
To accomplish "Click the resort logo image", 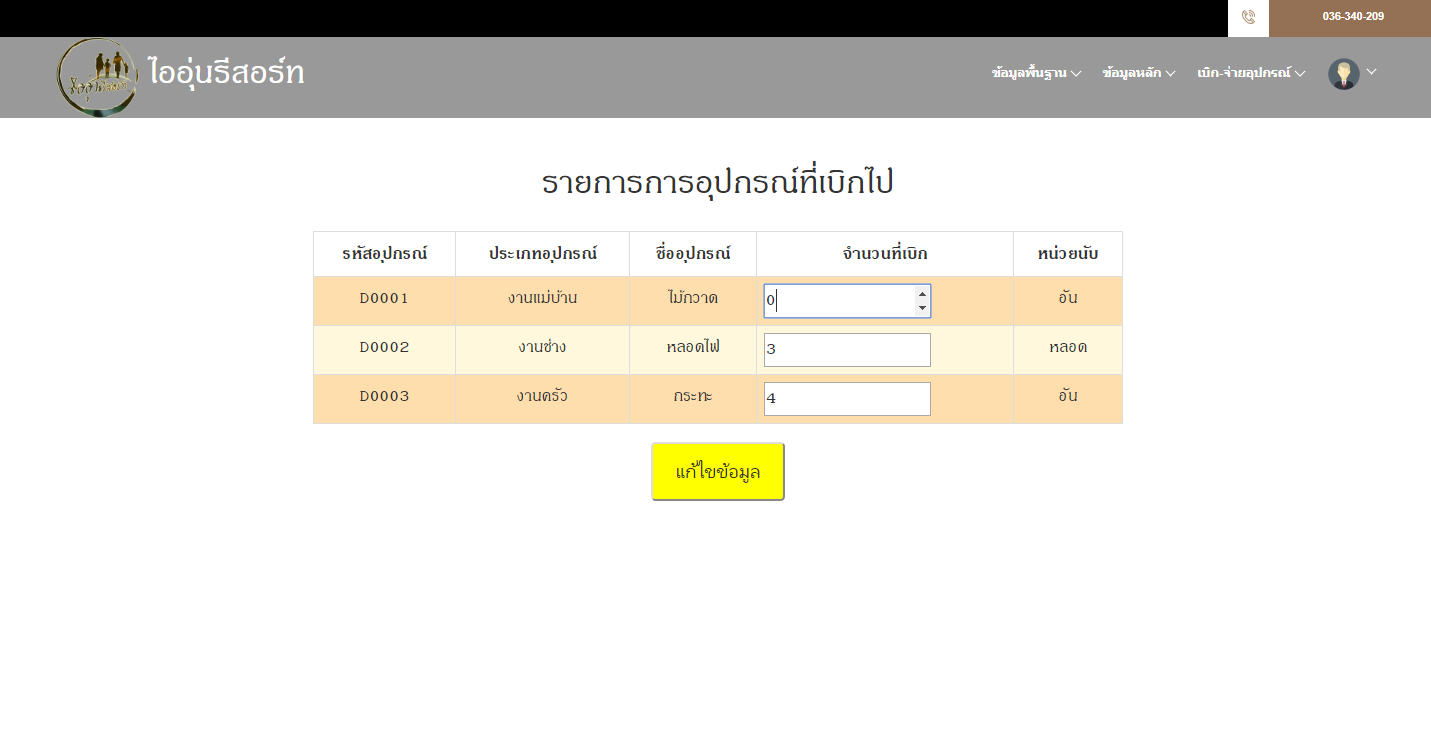I will 97,77.
